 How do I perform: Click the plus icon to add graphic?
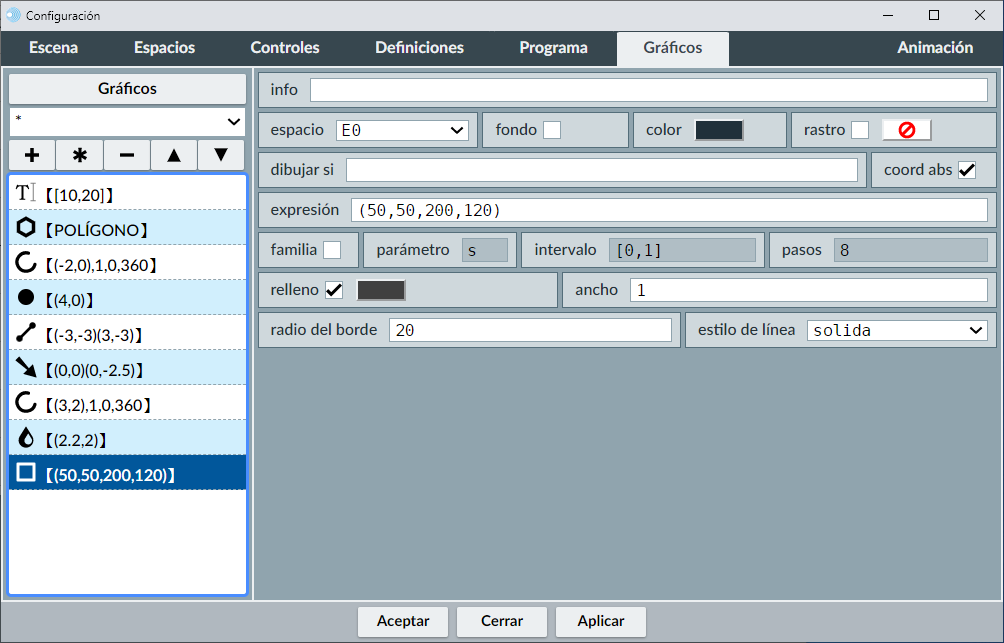(x=32, y=155)
